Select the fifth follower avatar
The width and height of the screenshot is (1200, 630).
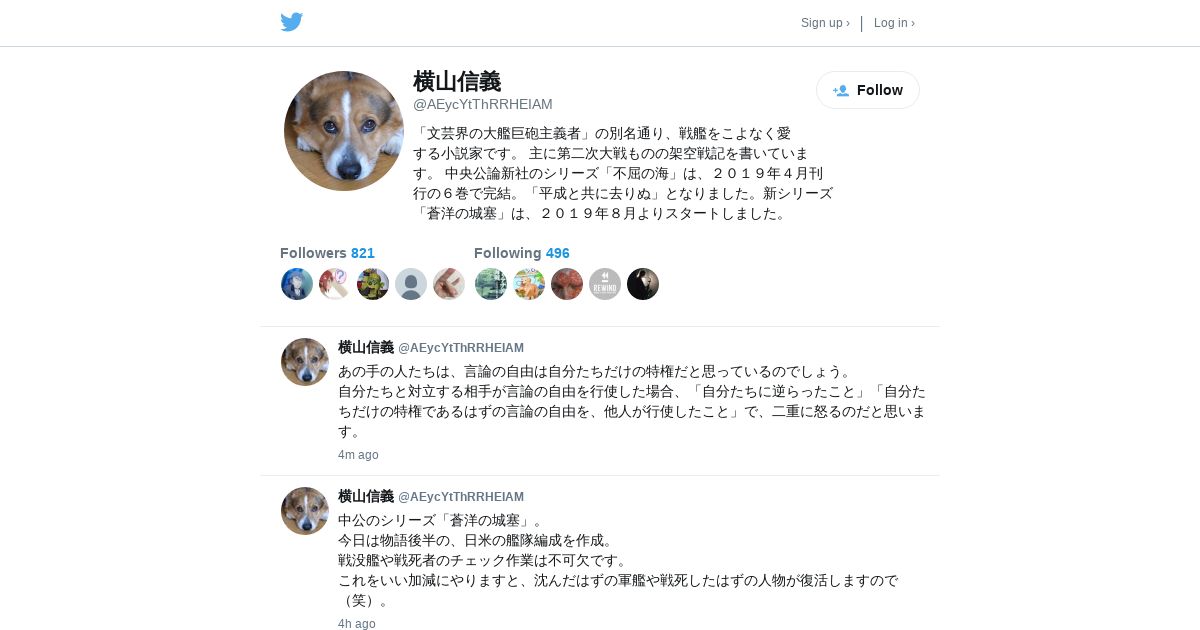(x=449, y=284)
